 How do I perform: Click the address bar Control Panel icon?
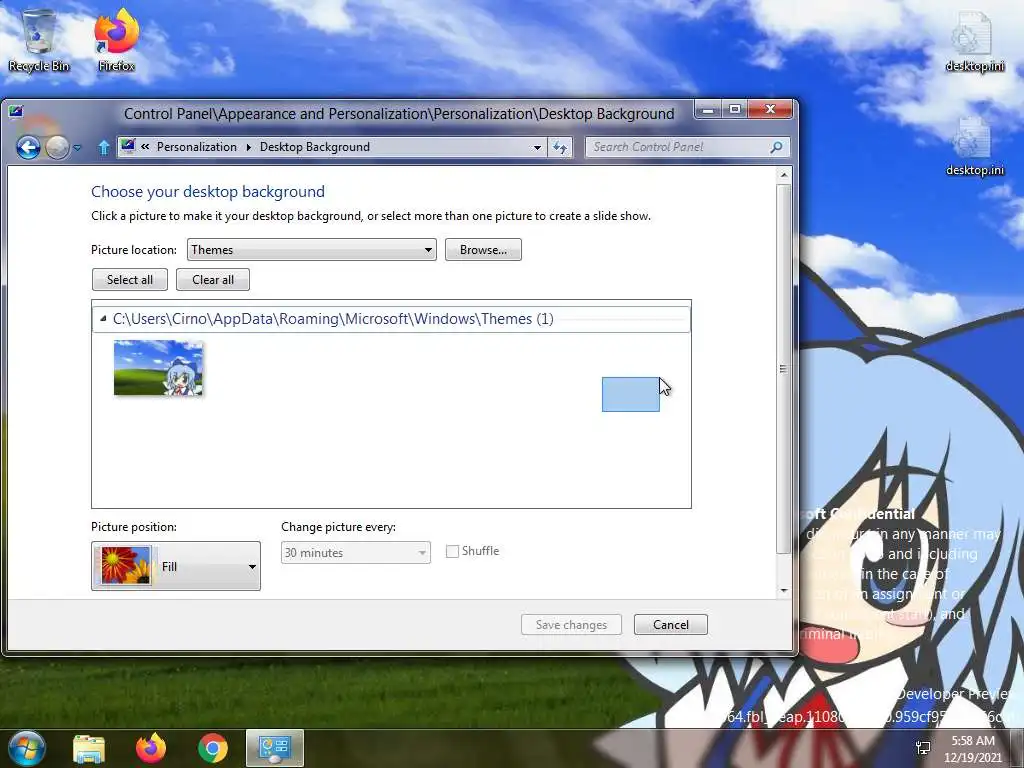[x=128, y=146]
